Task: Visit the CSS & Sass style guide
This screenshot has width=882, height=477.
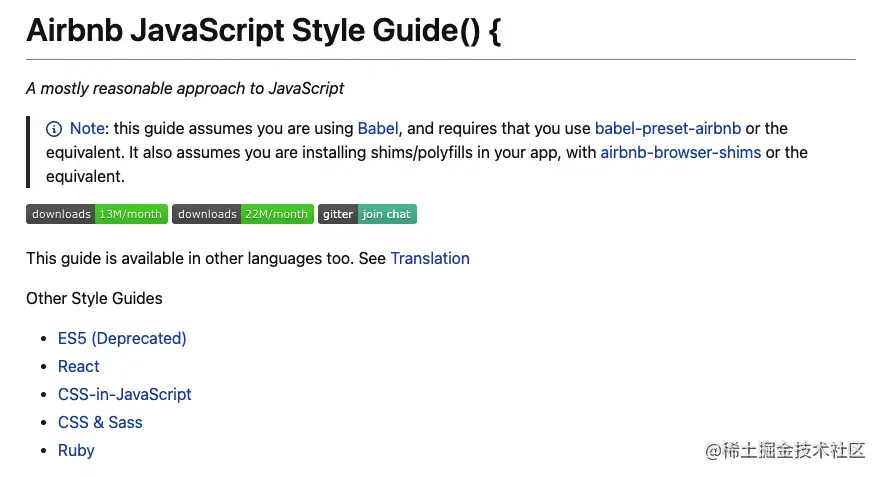Action: (100, 422)
